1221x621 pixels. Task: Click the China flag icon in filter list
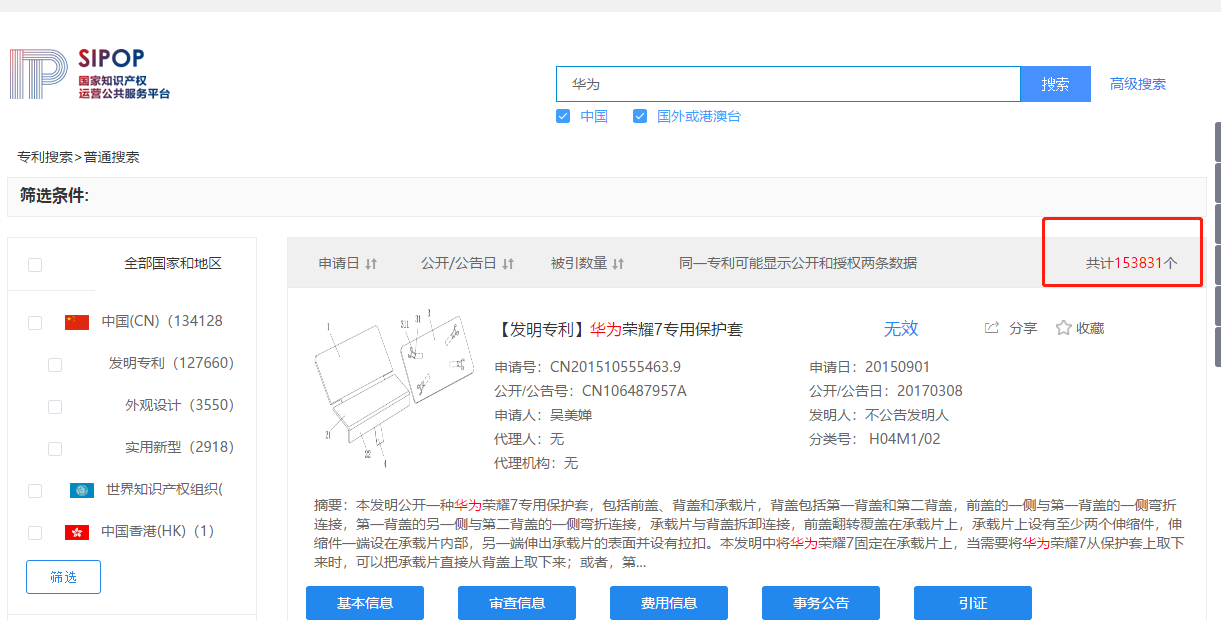[x=77, y=322]
